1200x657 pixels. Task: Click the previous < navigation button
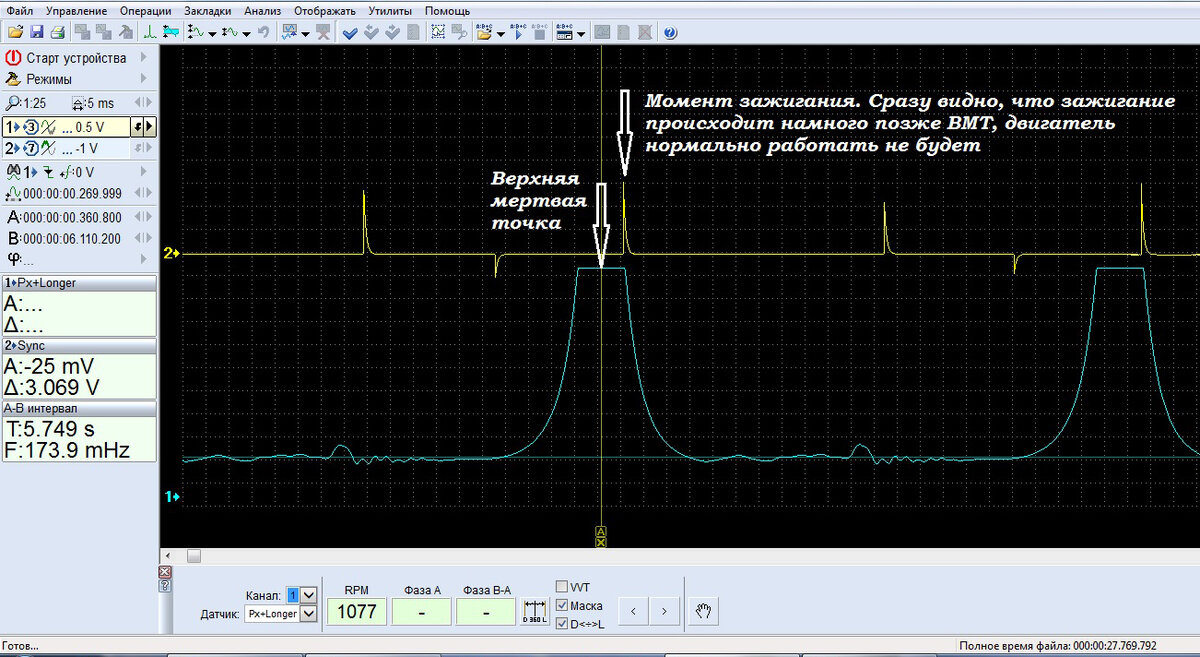(x=634, y=611)
